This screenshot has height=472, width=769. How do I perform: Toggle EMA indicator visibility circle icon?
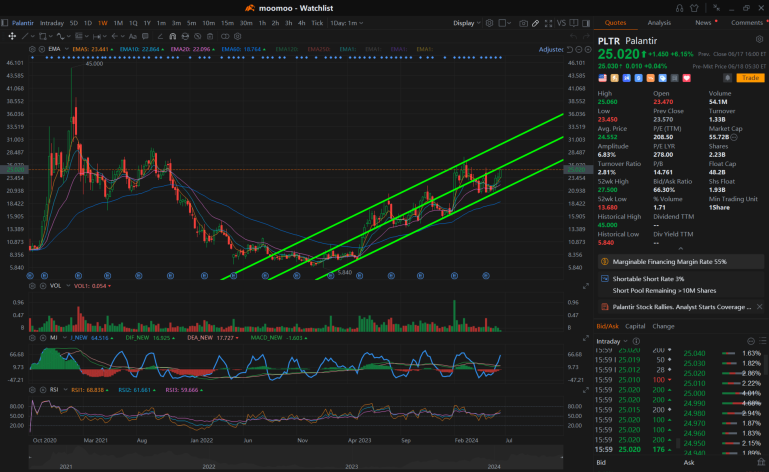tap(42, 49)
